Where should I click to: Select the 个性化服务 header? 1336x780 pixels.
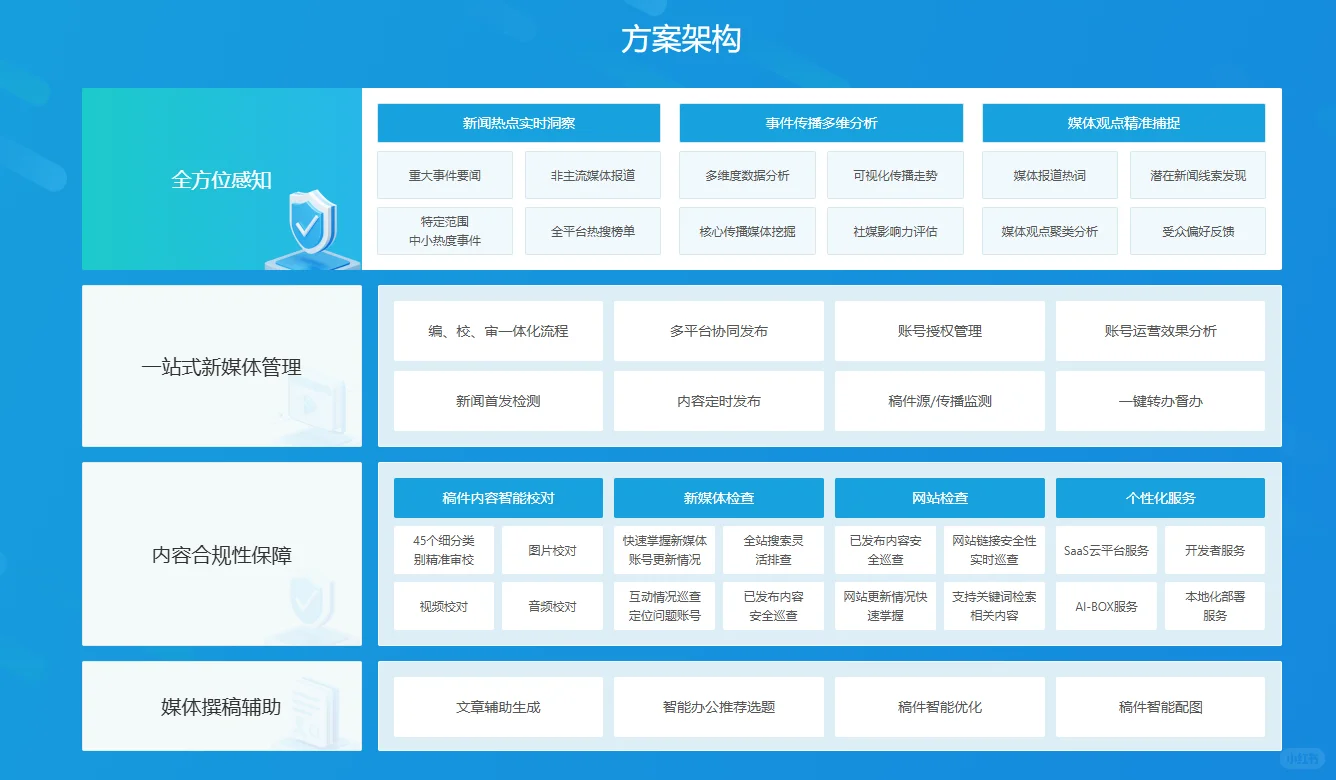pyautogui.click(x=1160, y=497)
